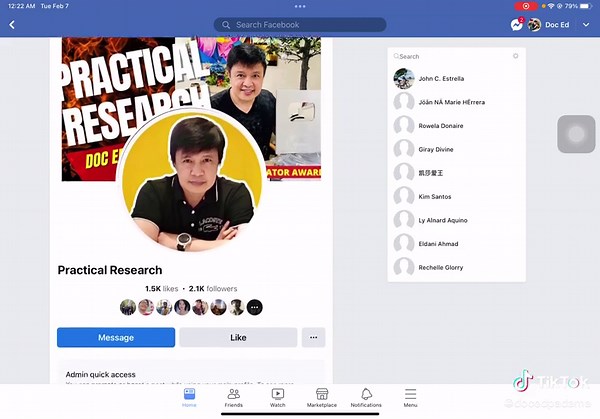View 1.5K likes count

[161, 289]
